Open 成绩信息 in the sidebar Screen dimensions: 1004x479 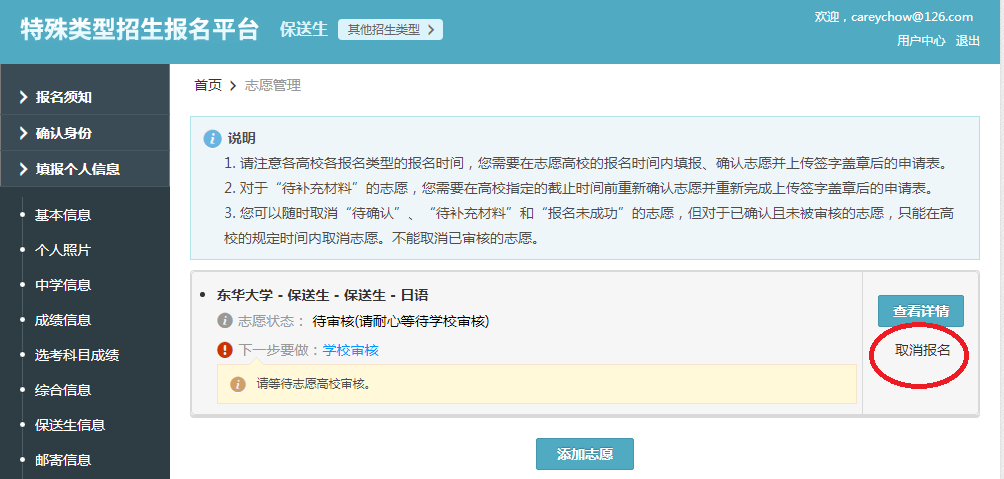(63, 320)
